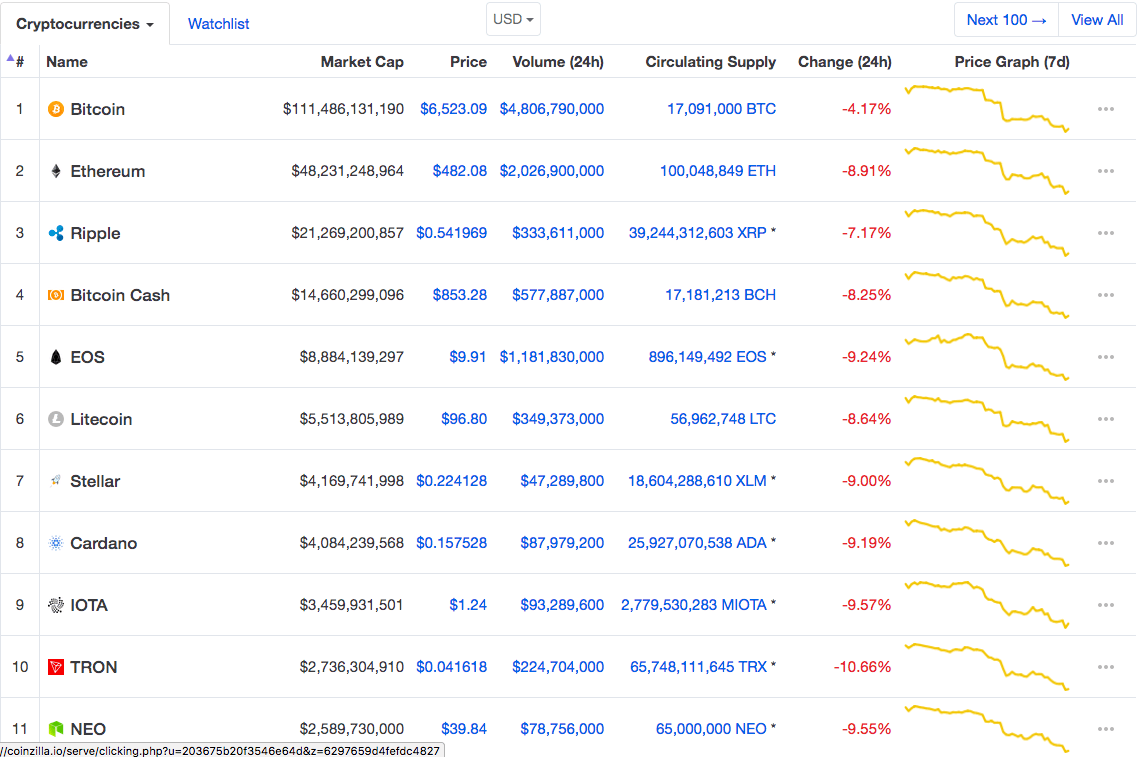1144x757 pixels.
Task: Sort the table by Price column
Action: [468, 62]
